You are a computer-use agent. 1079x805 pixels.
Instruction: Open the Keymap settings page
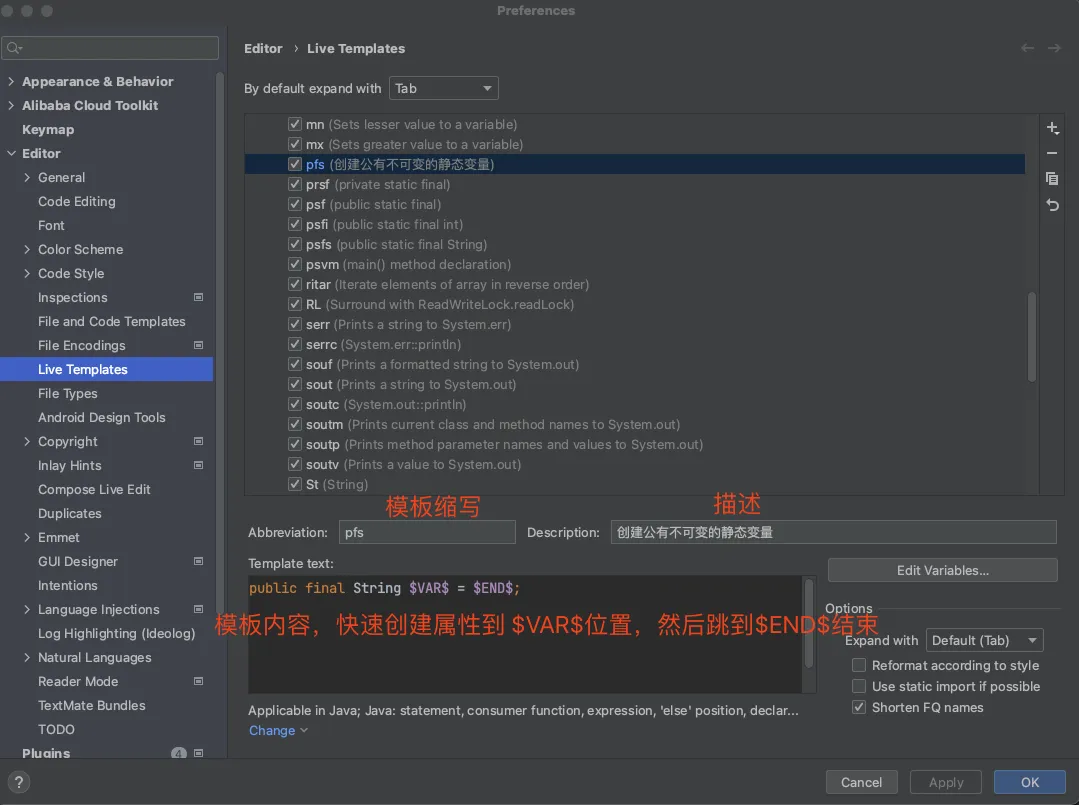pyautogui.click(x=48, y=129)
